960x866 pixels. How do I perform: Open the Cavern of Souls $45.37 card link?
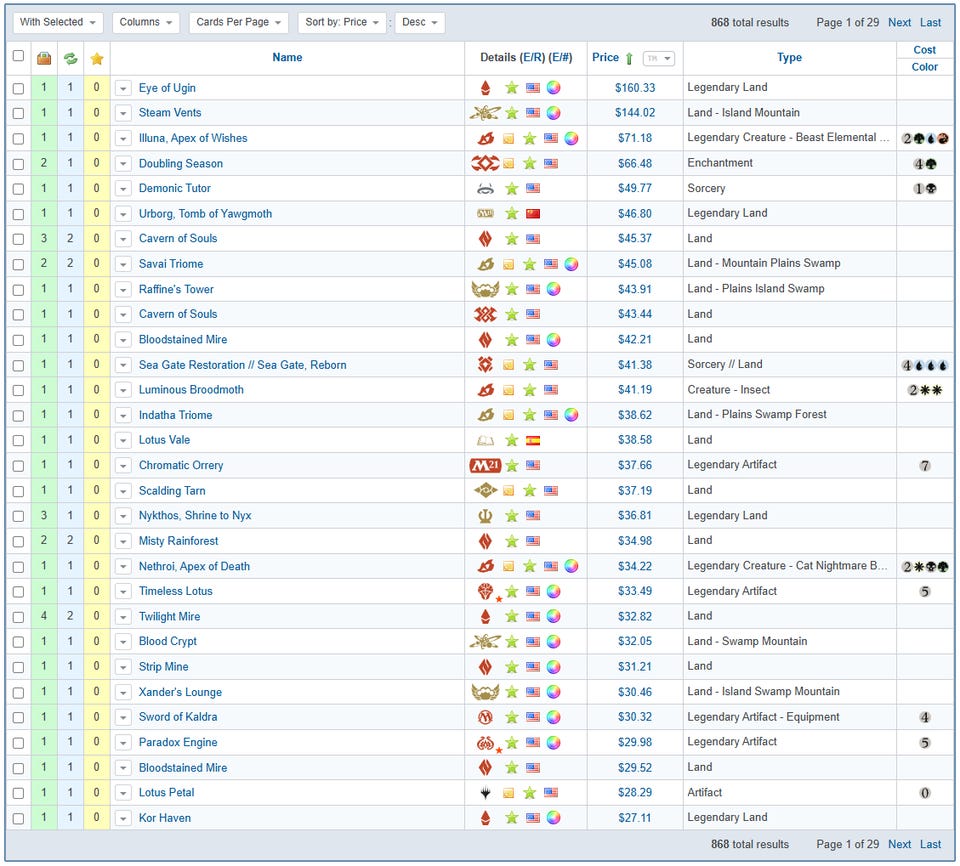point(178,239)
